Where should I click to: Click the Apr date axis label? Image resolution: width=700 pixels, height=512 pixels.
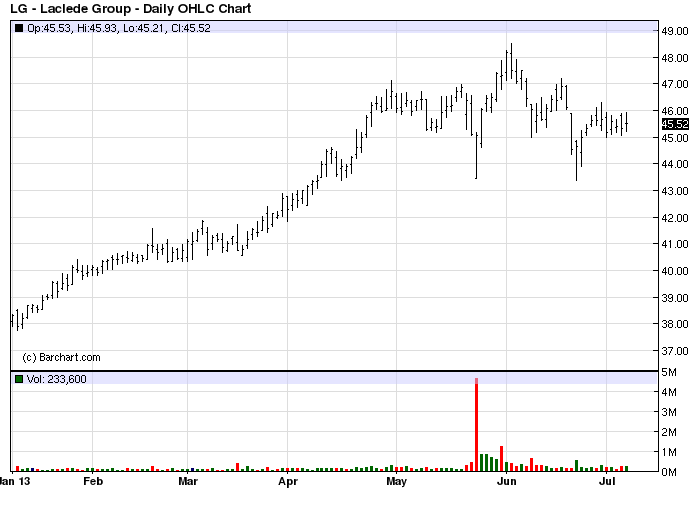(x=288, y=481)
